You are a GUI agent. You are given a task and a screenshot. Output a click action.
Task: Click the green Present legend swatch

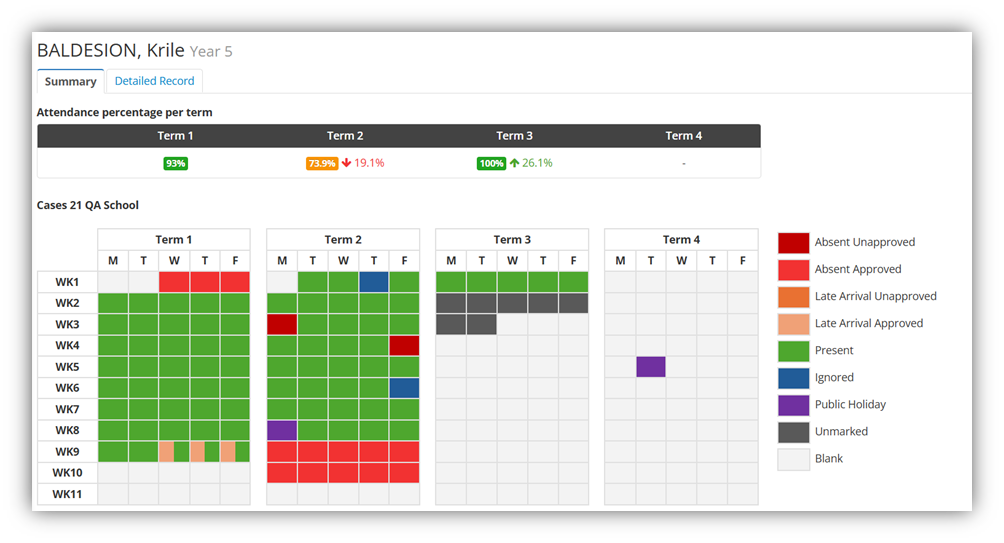click(793, 350)
